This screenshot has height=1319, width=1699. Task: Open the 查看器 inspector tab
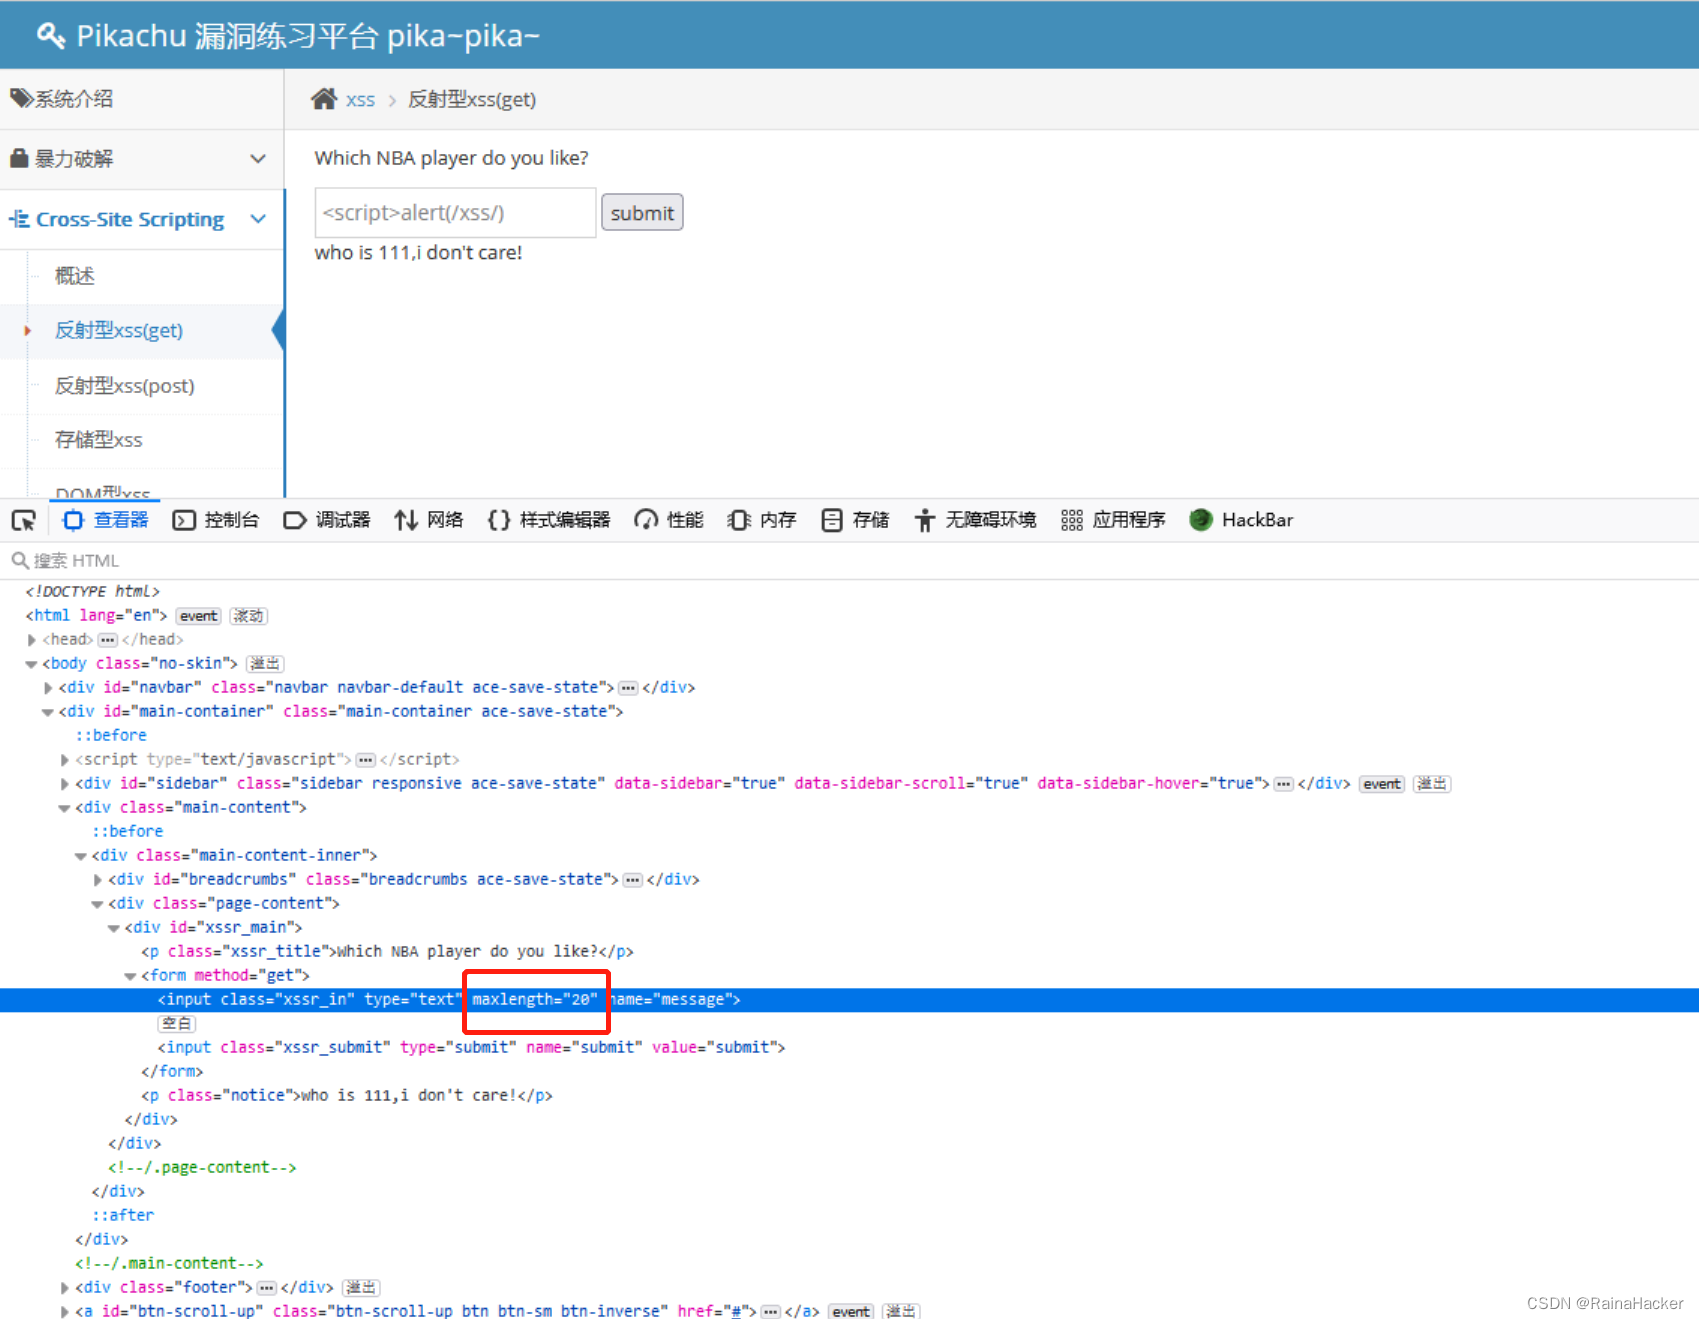pyautogui.click(x=105, y=520)
